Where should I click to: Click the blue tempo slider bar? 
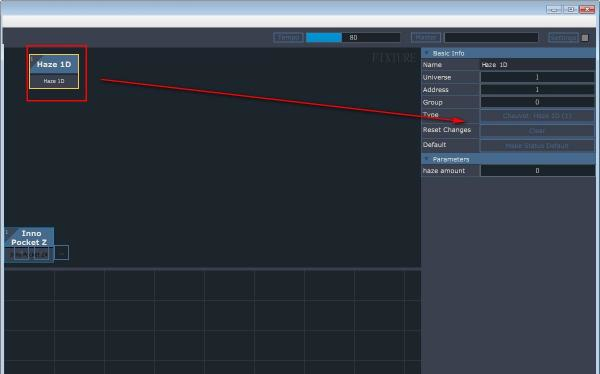pyautogui.click(x=324, y=38)
